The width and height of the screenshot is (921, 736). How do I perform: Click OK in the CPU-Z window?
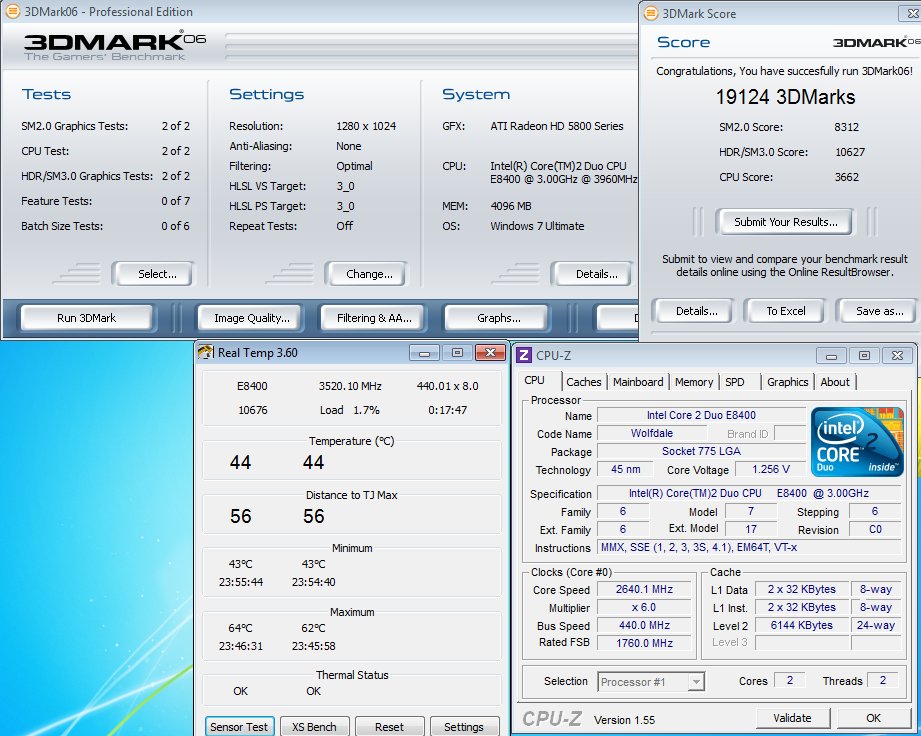click(x=873, y=718)
